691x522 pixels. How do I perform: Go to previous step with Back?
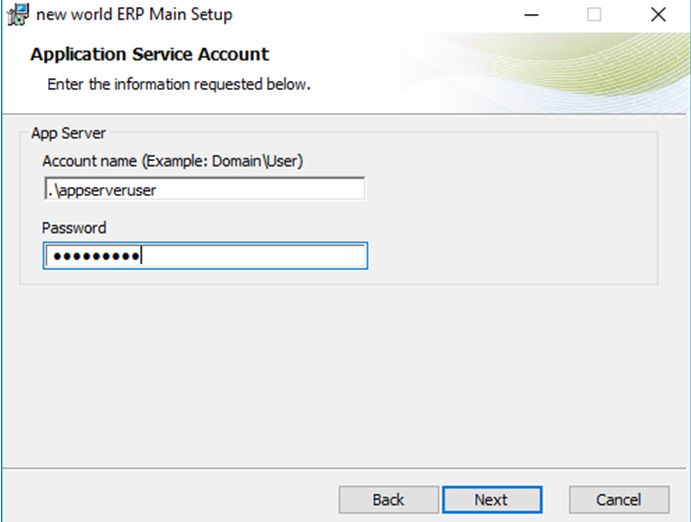(x=388, y=500)
